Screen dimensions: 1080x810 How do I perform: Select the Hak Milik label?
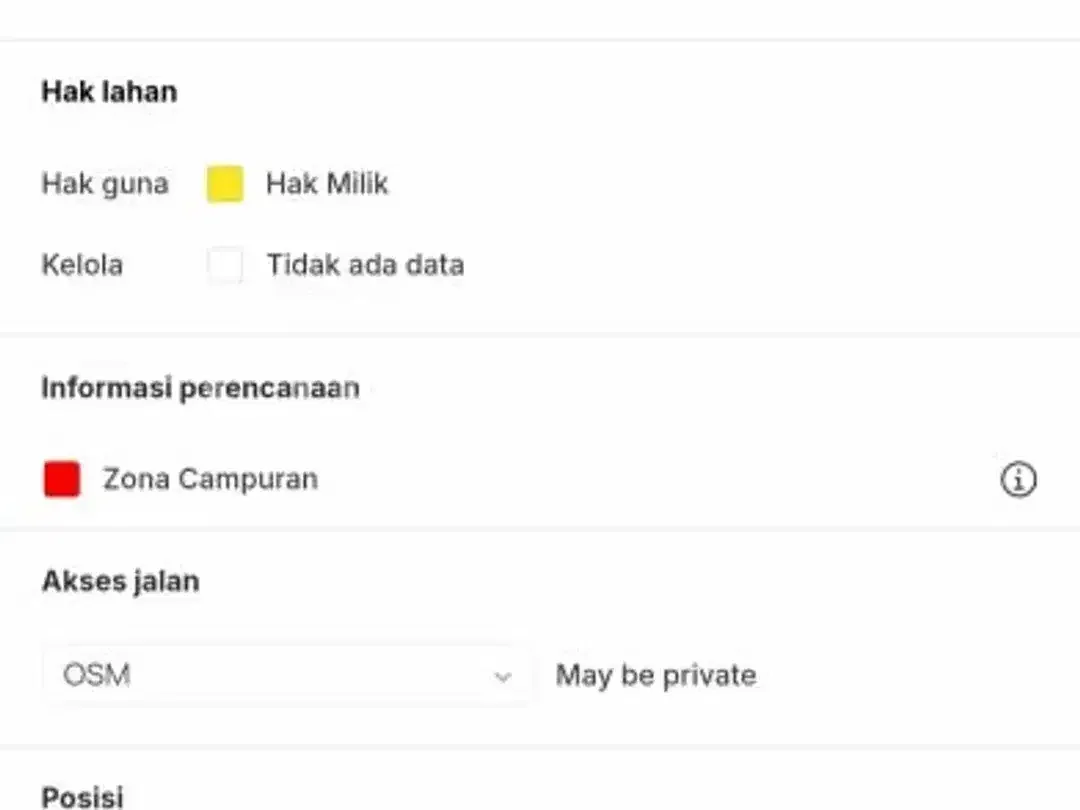(x=327, y=184)
